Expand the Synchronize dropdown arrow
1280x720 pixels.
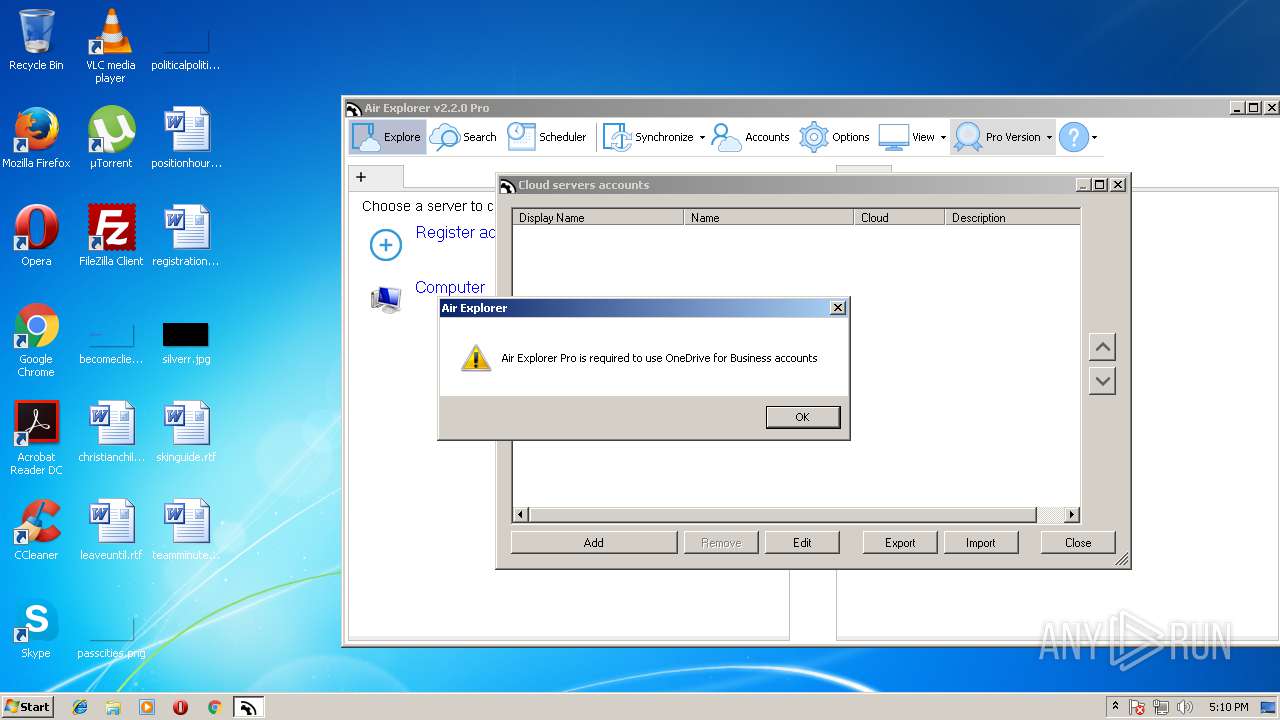click(702, 138)
